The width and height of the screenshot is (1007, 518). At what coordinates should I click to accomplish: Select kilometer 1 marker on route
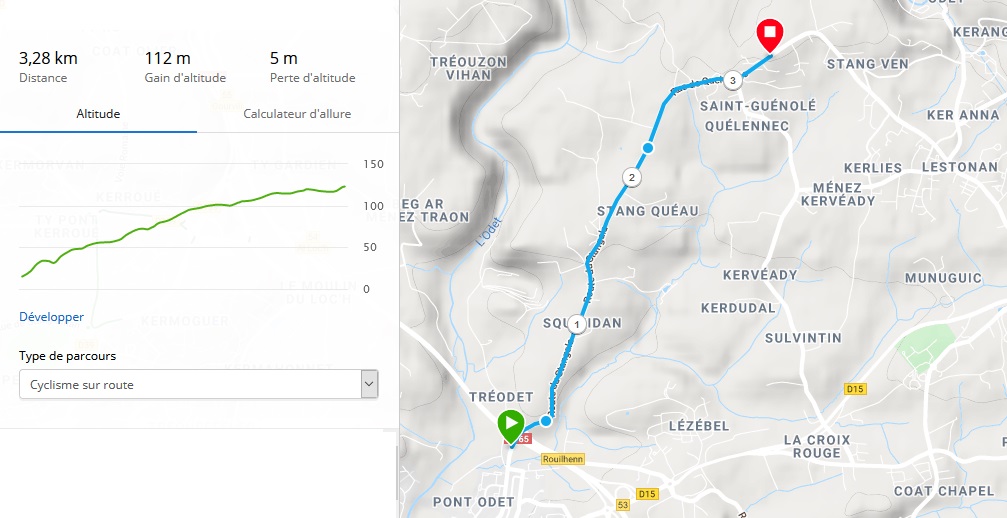pos(577,324)
